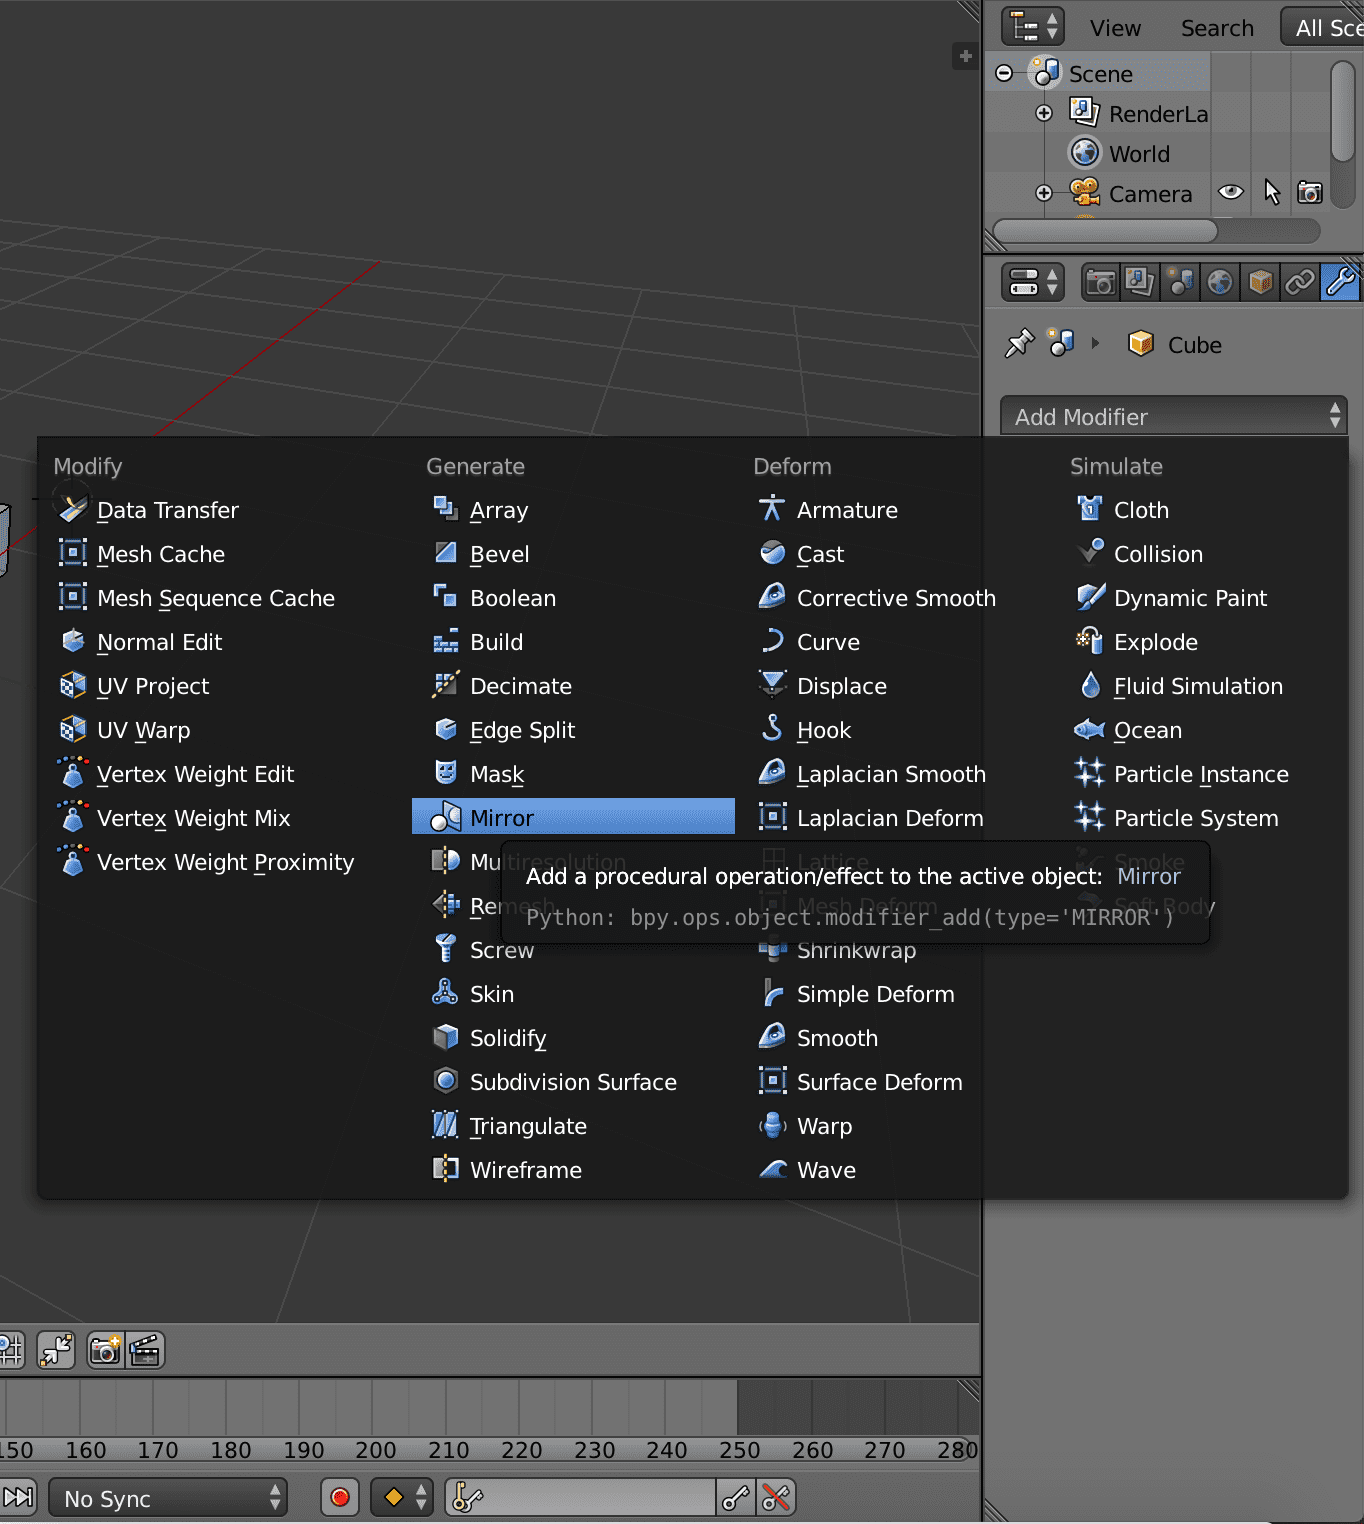Choose the Hook modifier

pyautogui.click(x=897, y=730)
